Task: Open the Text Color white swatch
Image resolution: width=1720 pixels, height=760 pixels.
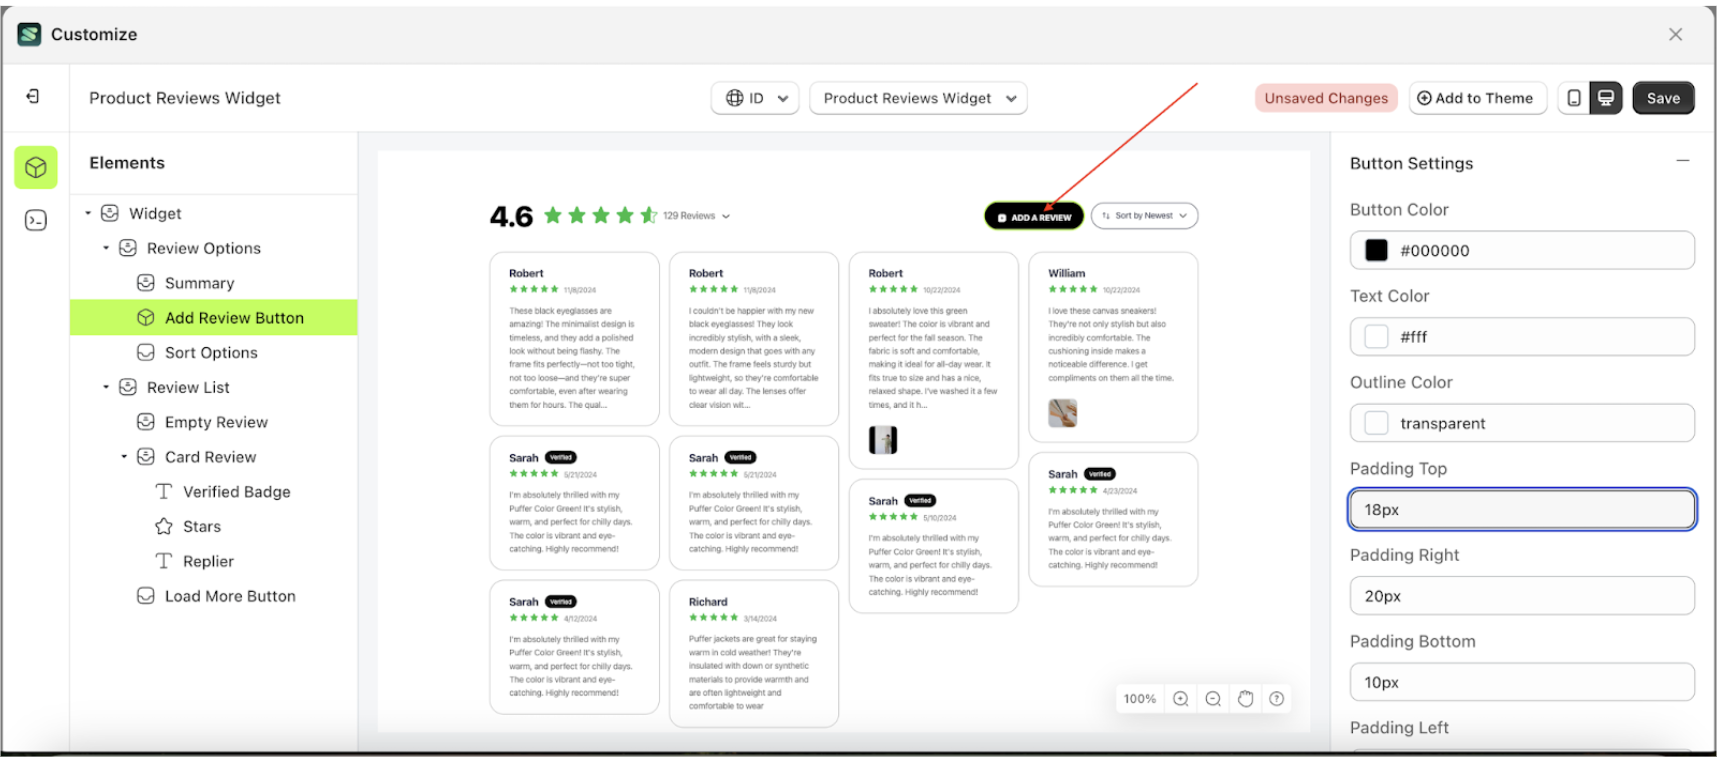Action: (1376, 337)
